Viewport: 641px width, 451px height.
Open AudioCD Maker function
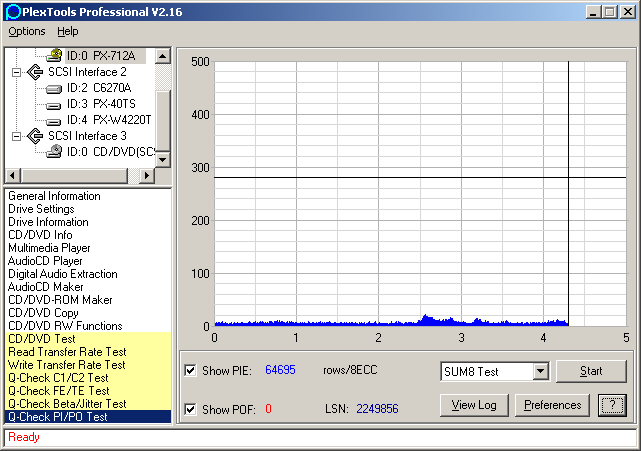(45, 287)
